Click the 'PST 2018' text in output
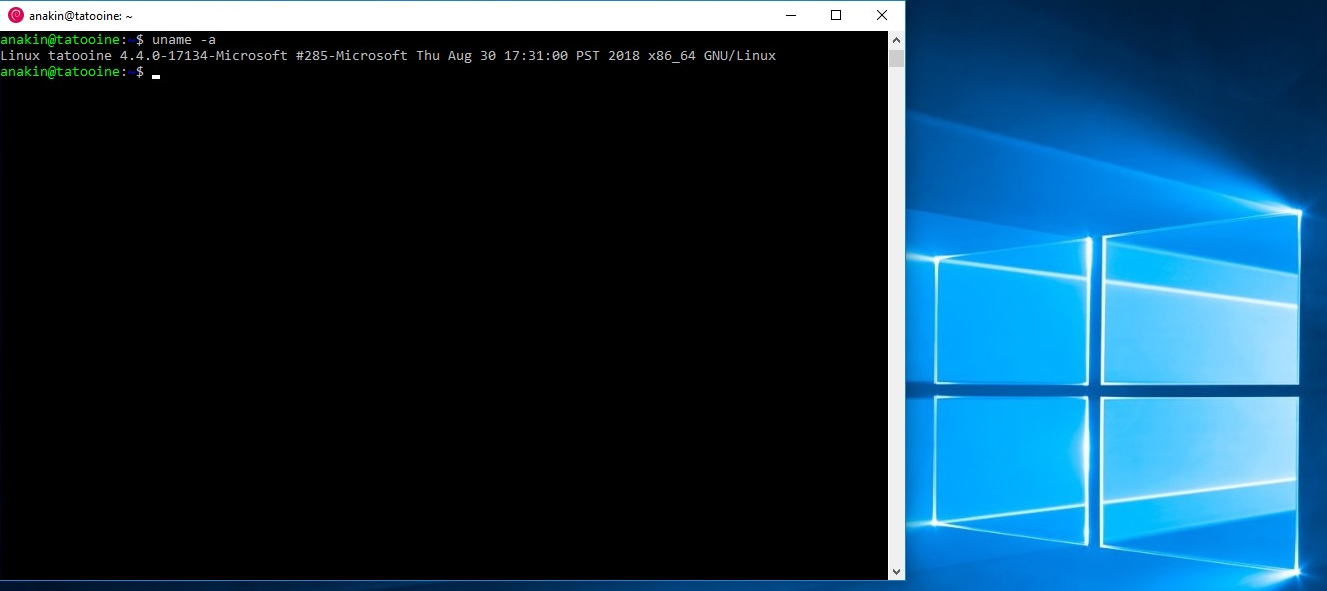Viewport: 1327px width, 591px height. [608, 56]
